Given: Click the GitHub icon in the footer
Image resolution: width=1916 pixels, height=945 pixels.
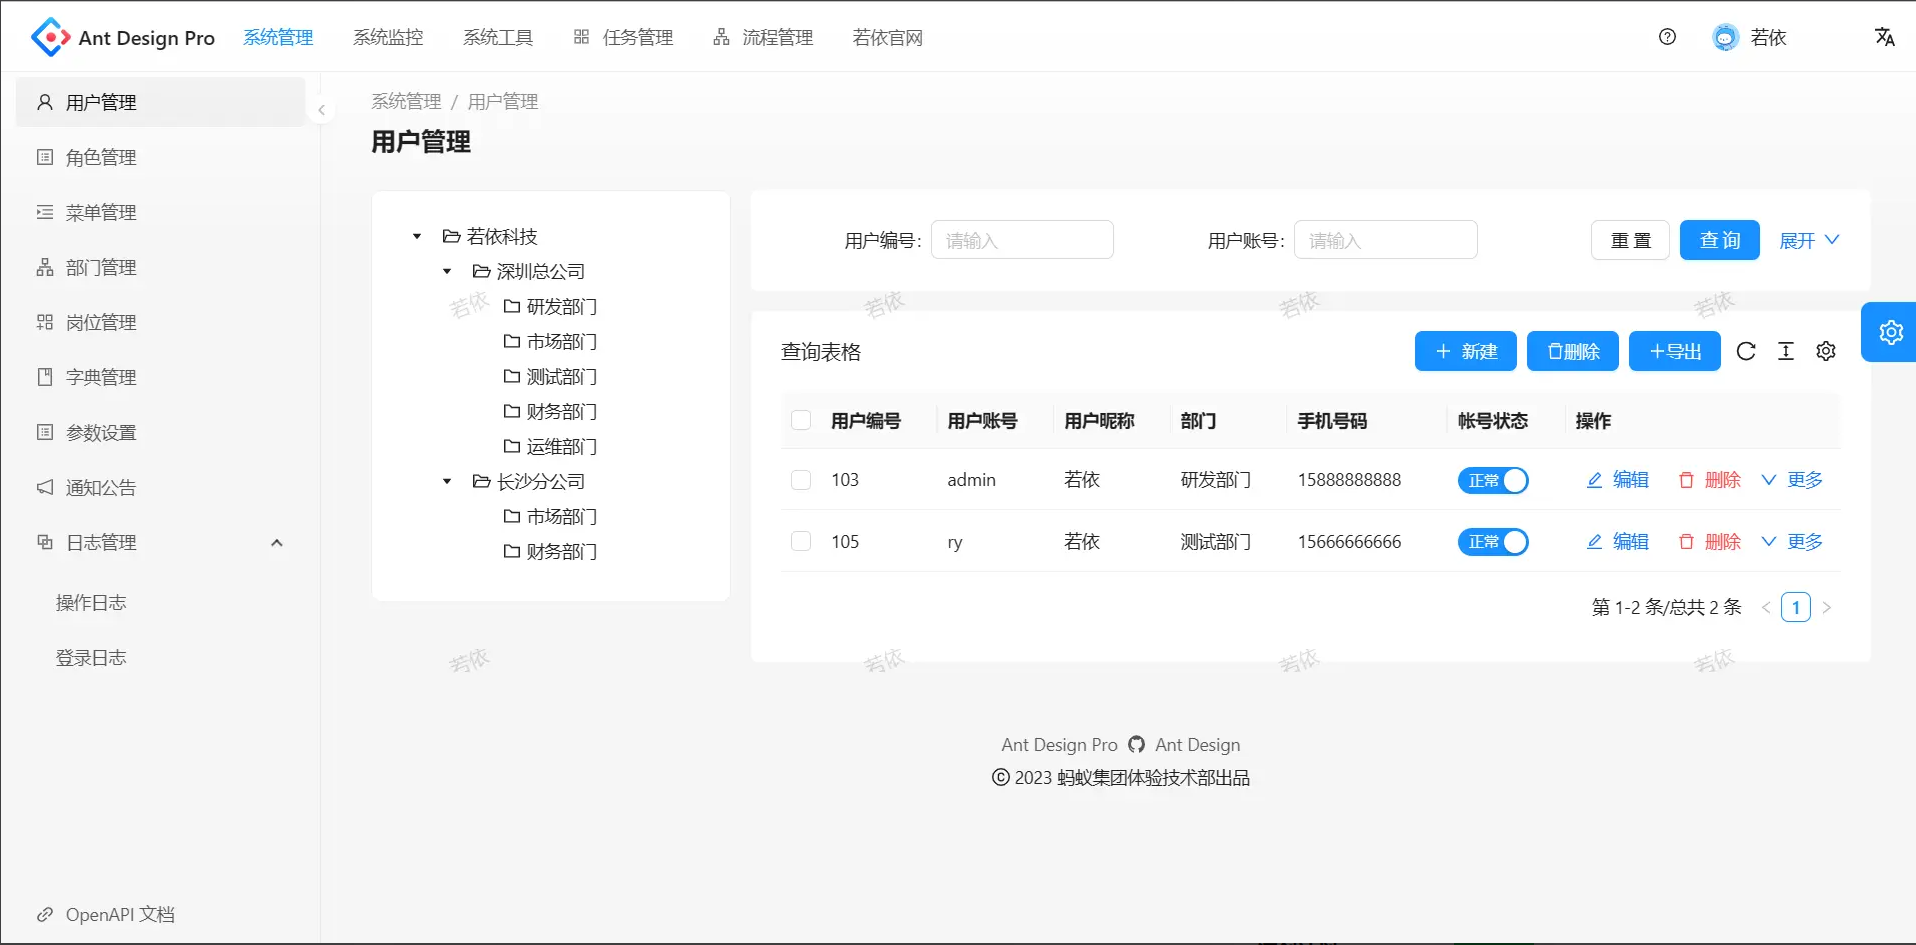Looking at the screenshot, I should (x=1136, y=744).
